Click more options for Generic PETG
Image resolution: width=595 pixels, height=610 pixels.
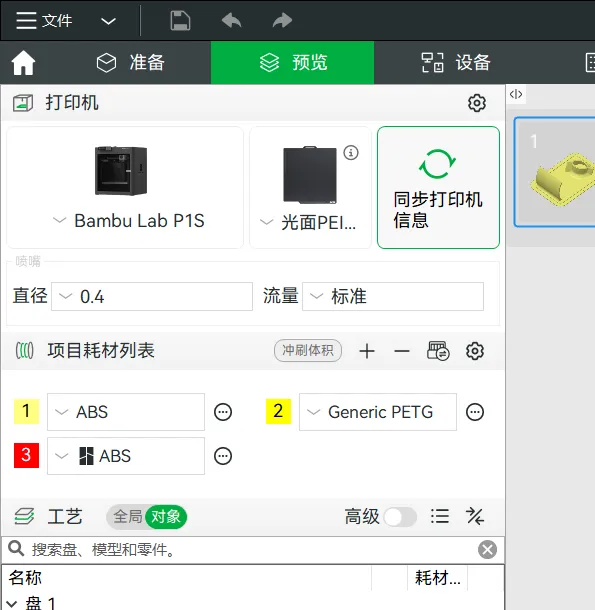[475, 412]
